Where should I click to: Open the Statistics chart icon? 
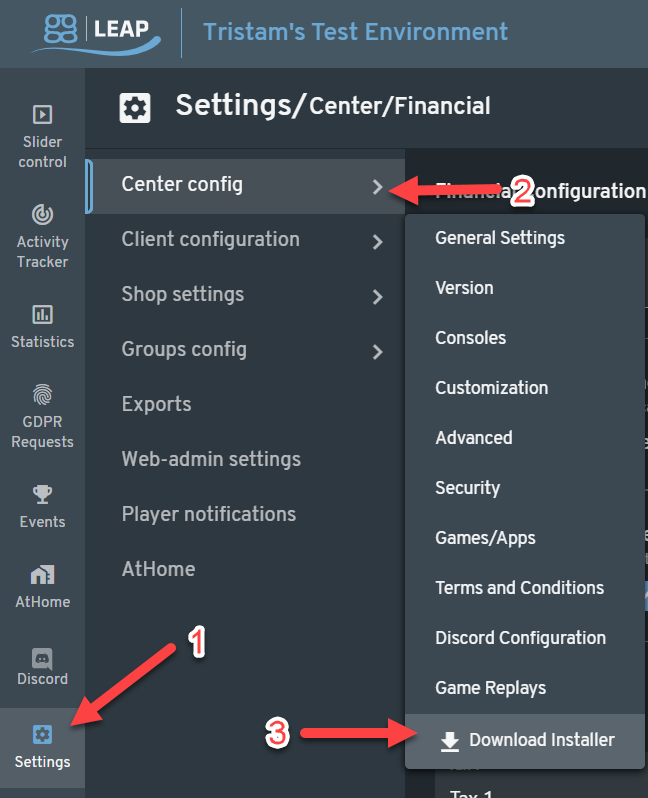(42, 315)
